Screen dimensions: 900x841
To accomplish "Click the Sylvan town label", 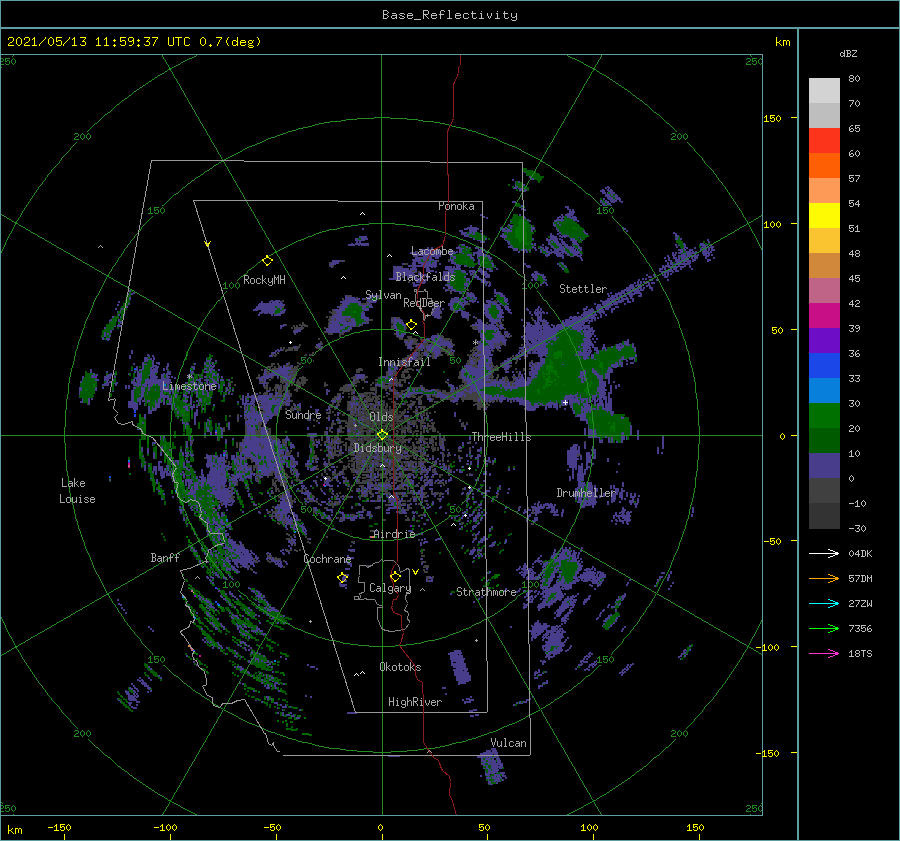I will (x=383, y=295).
